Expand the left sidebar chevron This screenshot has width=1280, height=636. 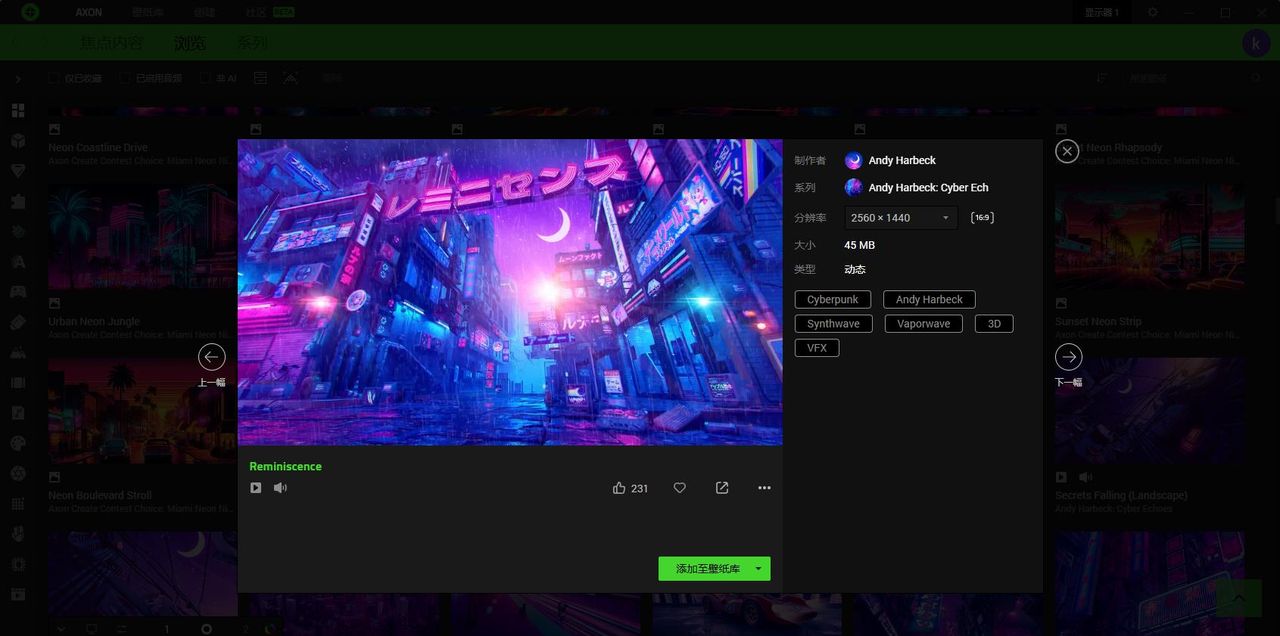click(x=18, y=79)
